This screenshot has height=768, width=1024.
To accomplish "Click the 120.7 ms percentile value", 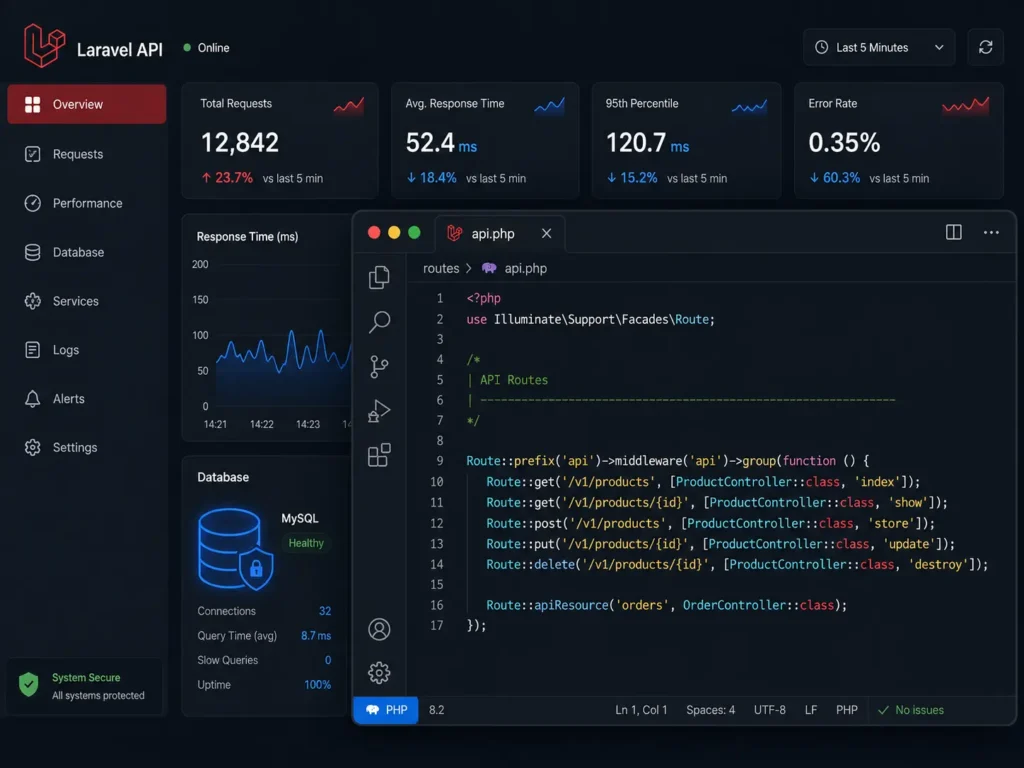I will click(647, 142).
